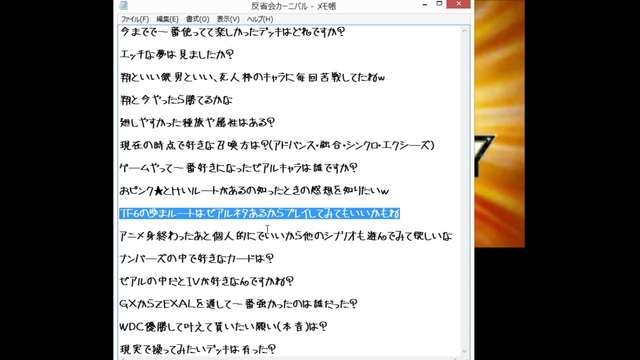Screen dimensions: 640x360
Task: Click the line starting with GXからZEXAL
Action: (238, 304)
